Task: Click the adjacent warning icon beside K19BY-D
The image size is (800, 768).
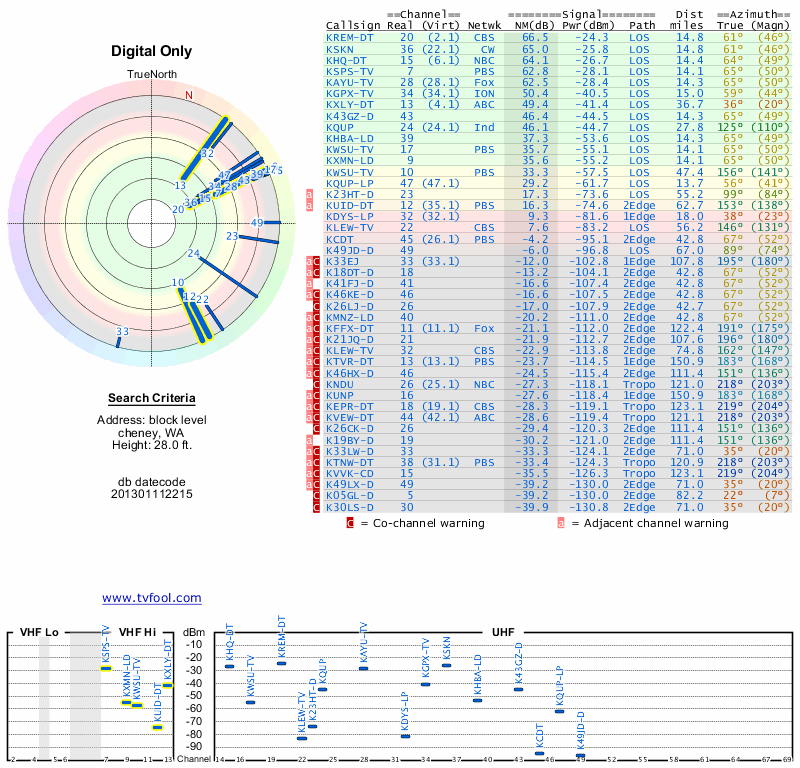Action: (x=309, y=440)
